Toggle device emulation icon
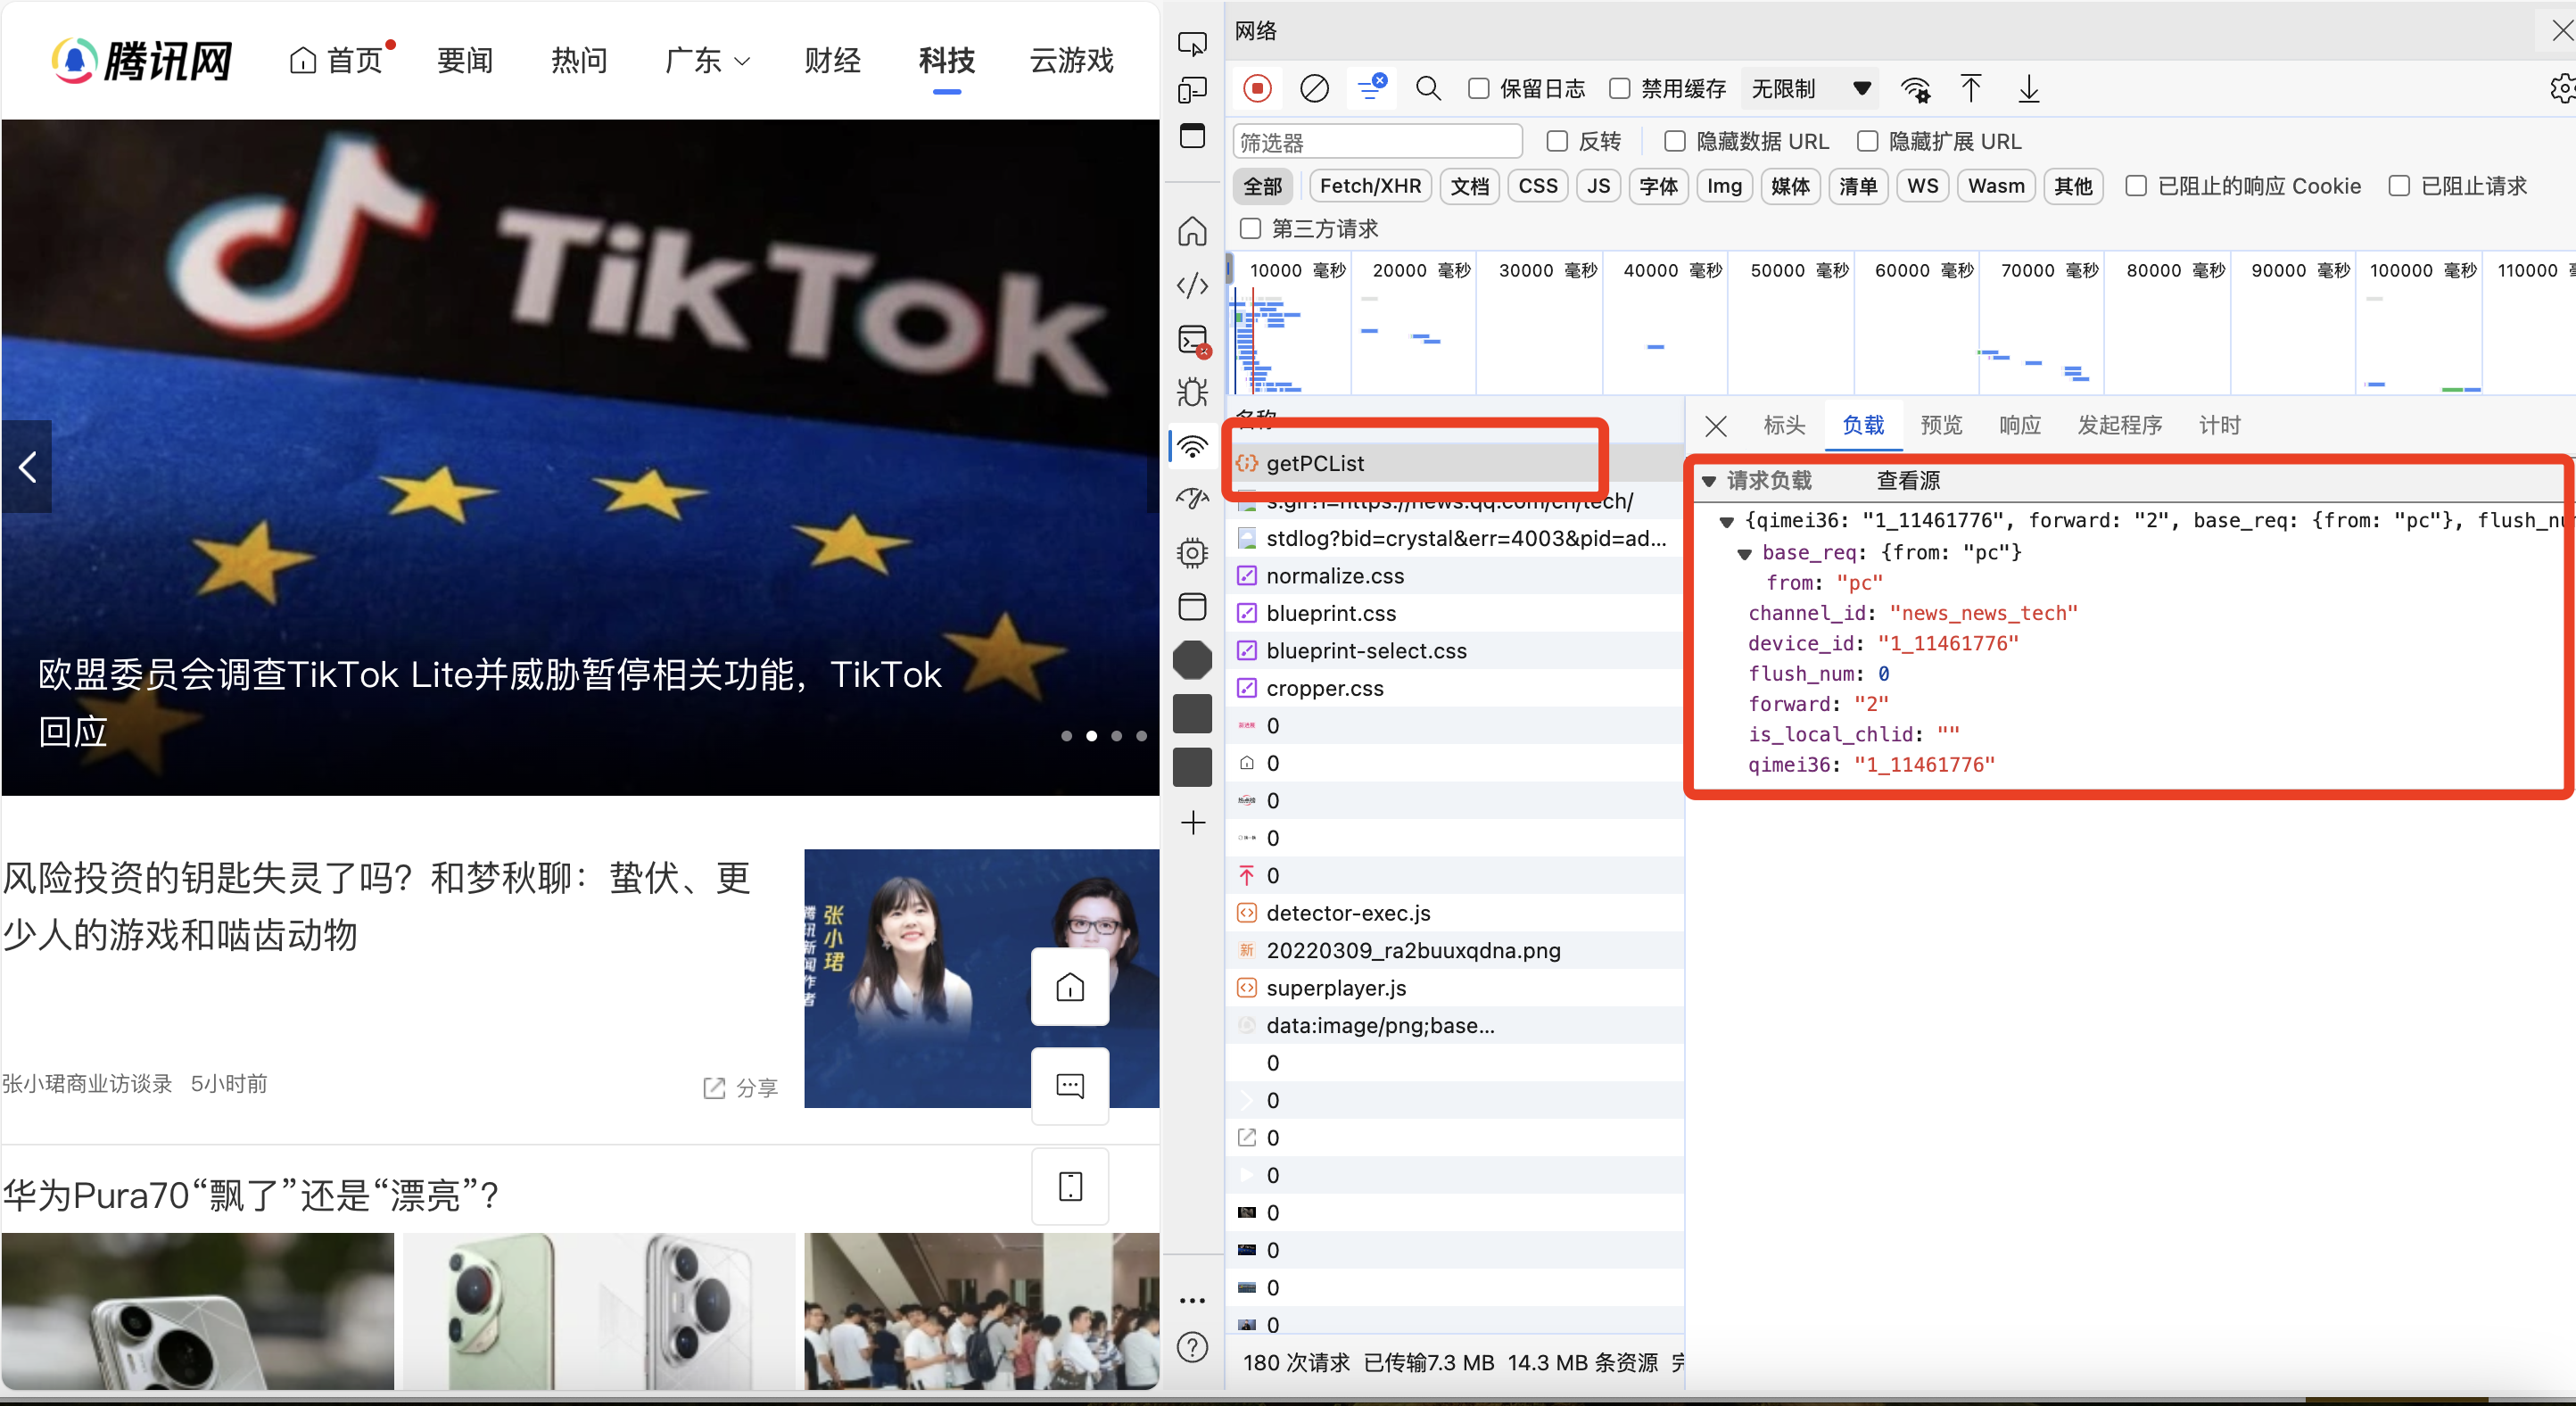 pyautogui.click(x=1192, y=90)
